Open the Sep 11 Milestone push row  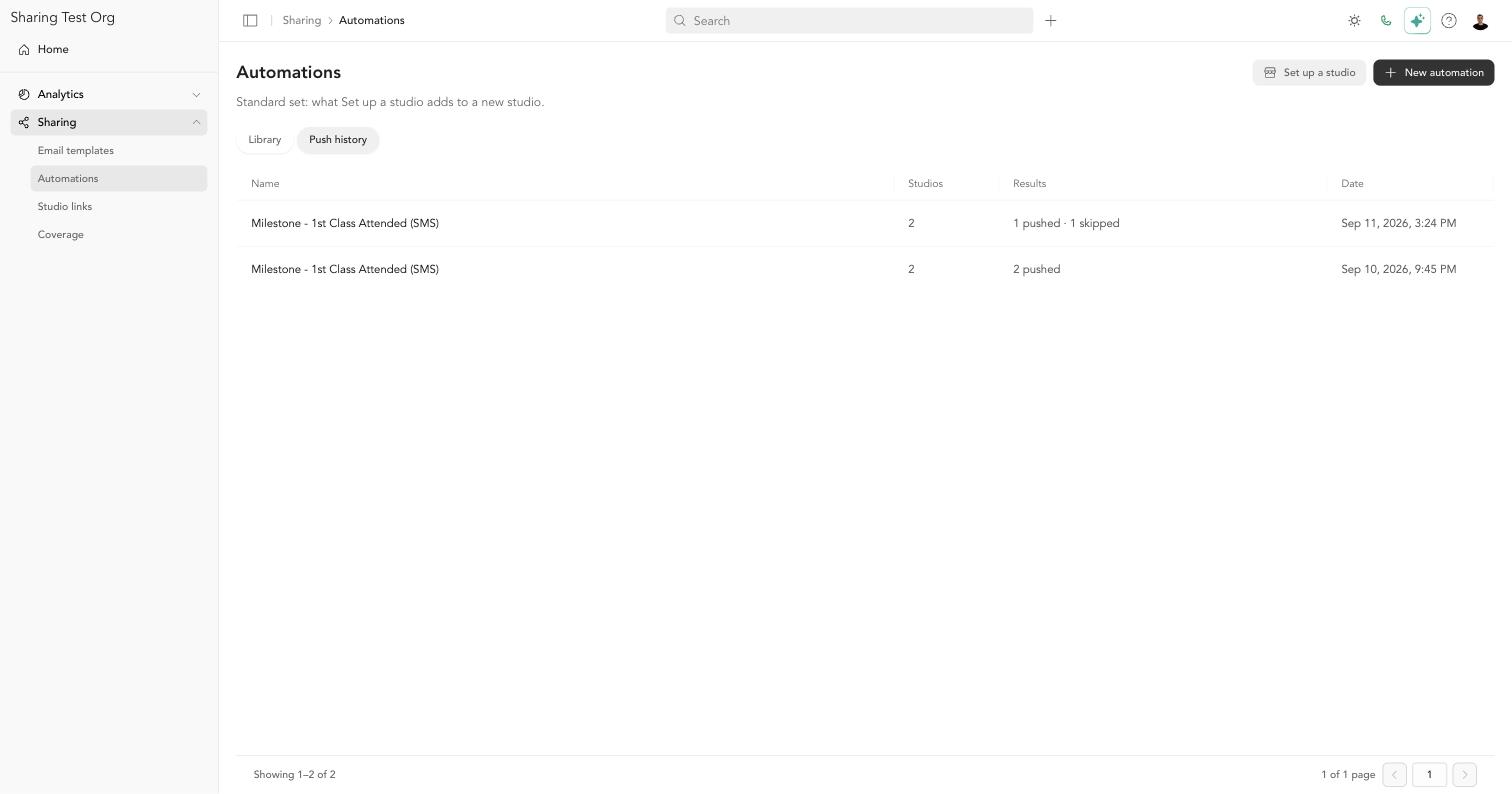865,223
